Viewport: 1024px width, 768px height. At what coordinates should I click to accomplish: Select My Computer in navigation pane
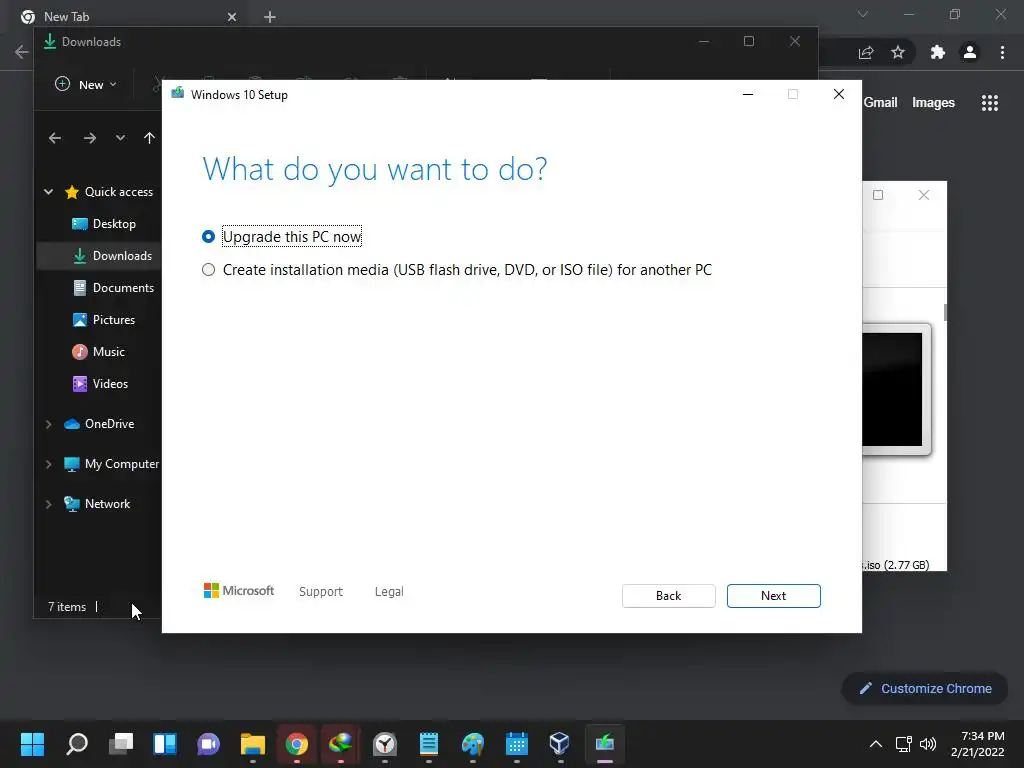pos(111,464)
